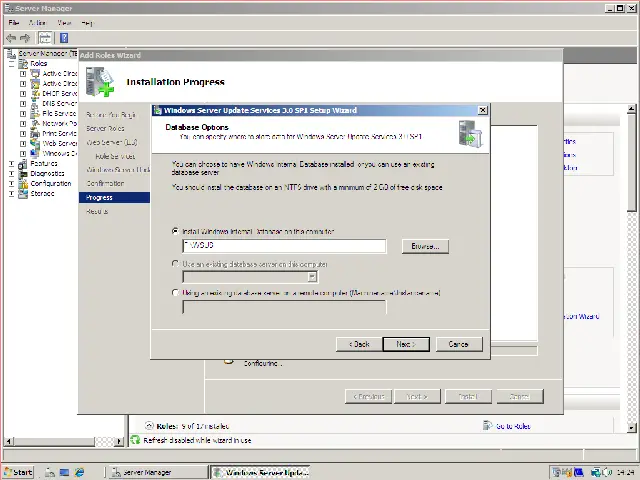Click the remote computer database text field
The width and height of the screenshot is (640, 480).
284,307
